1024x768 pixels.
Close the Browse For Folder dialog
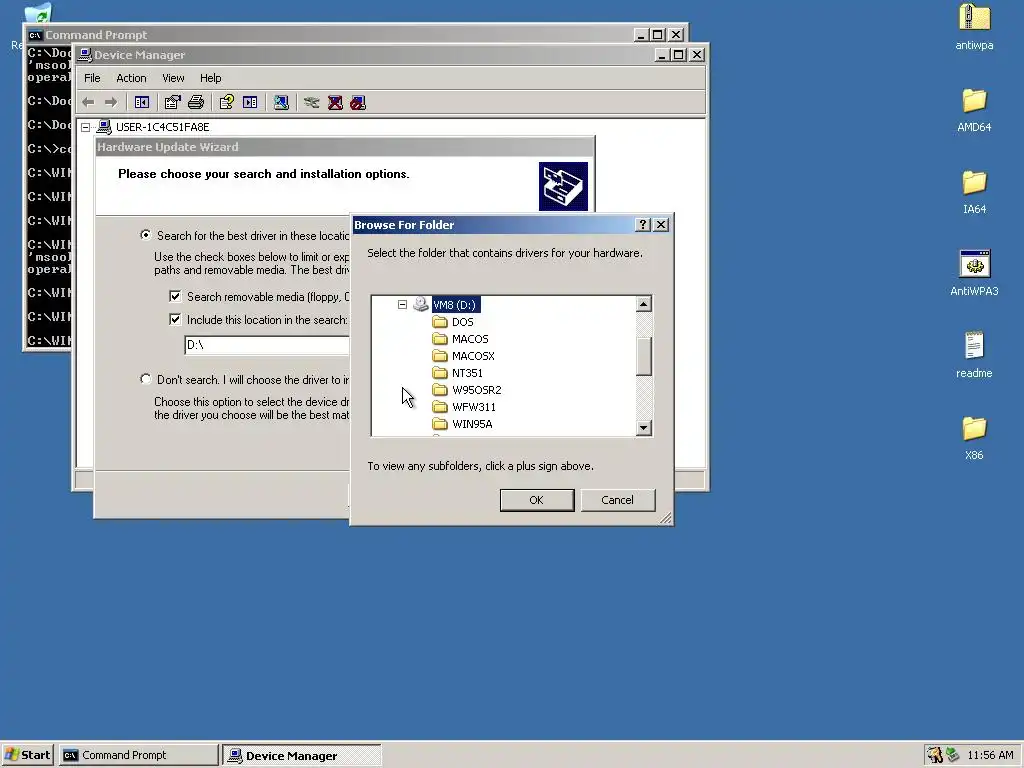click(661, 225)
